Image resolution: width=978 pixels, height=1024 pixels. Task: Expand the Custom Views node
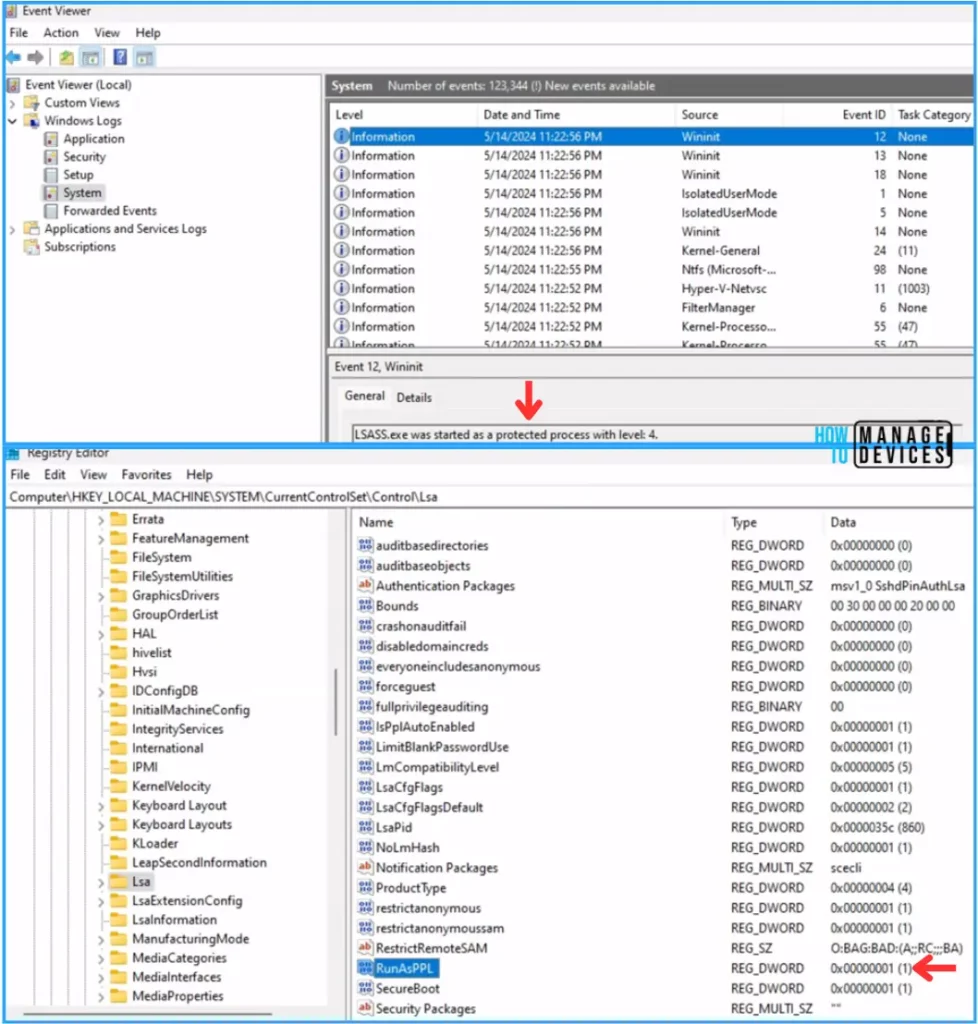click(12, 103)
